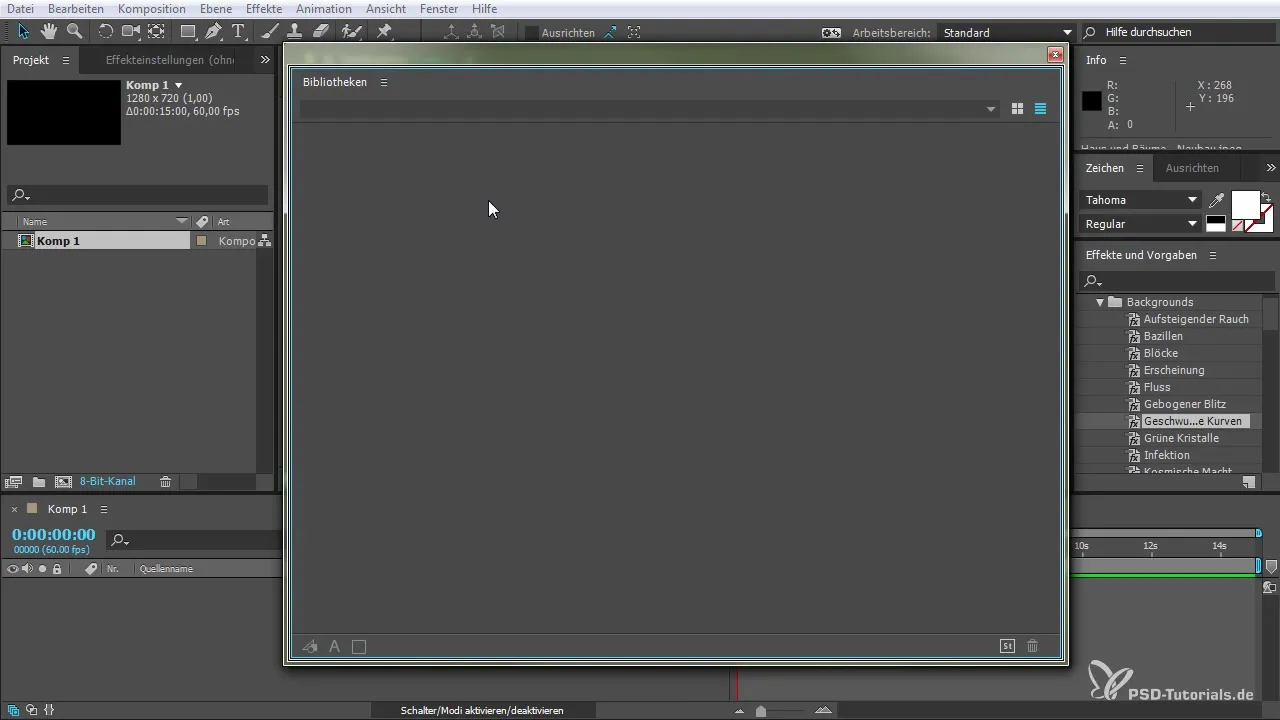Open the Datei menu
Screen dimensions: 1280x720
click(20, 8)
